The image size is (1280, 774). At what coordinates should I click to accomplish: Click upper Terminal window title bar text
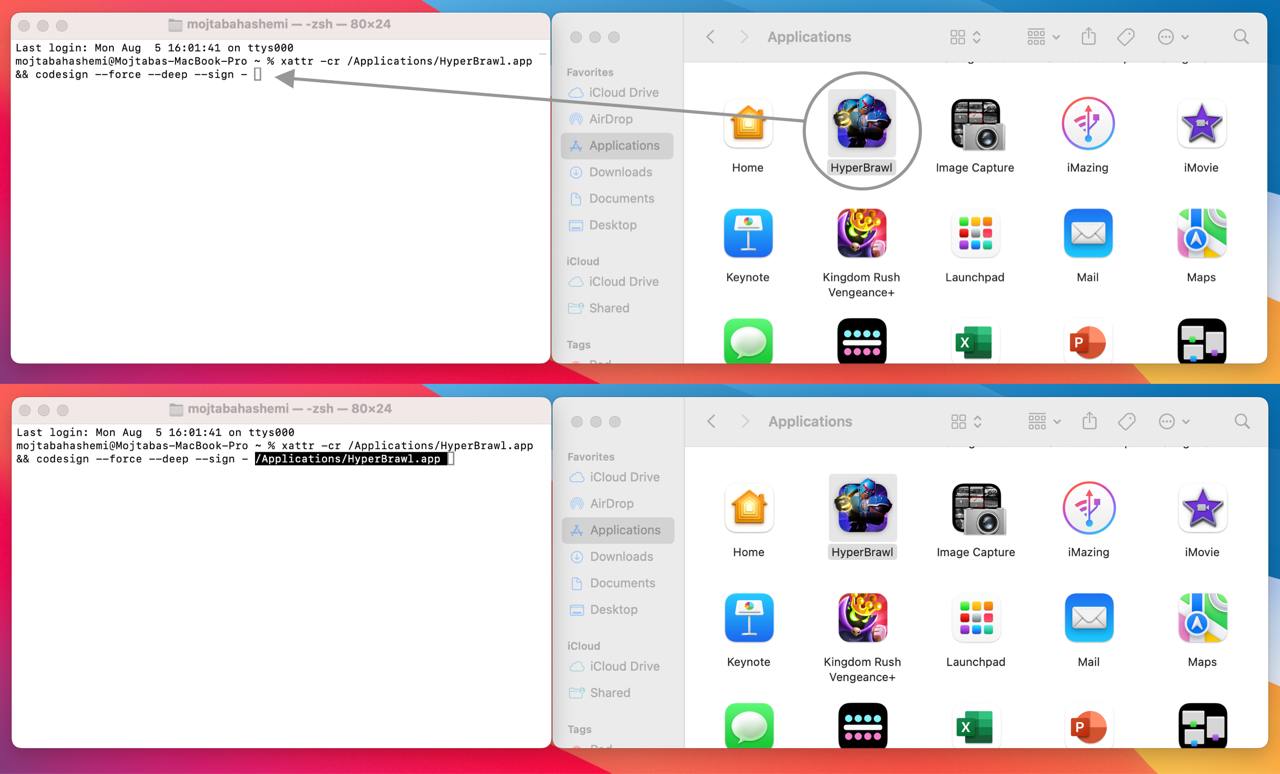289,24
